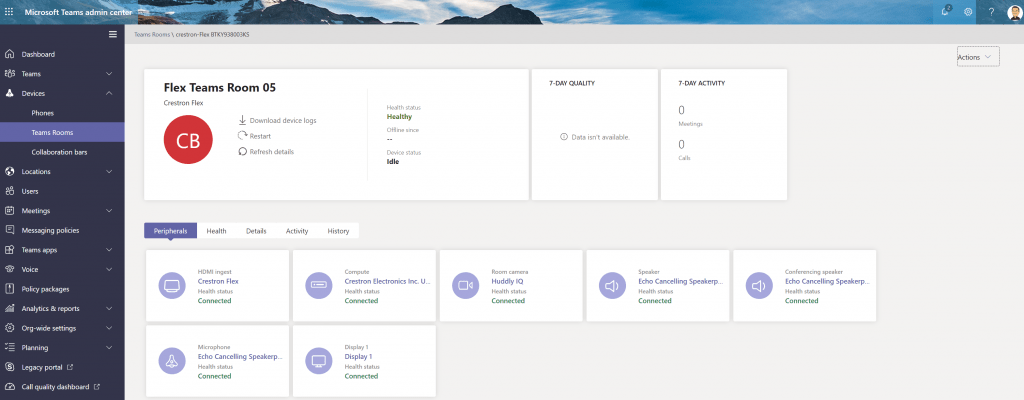The height and width of the screenshot is (400, 1024).
Task: Switch to the History tab
Action: [x=338, y=231]
